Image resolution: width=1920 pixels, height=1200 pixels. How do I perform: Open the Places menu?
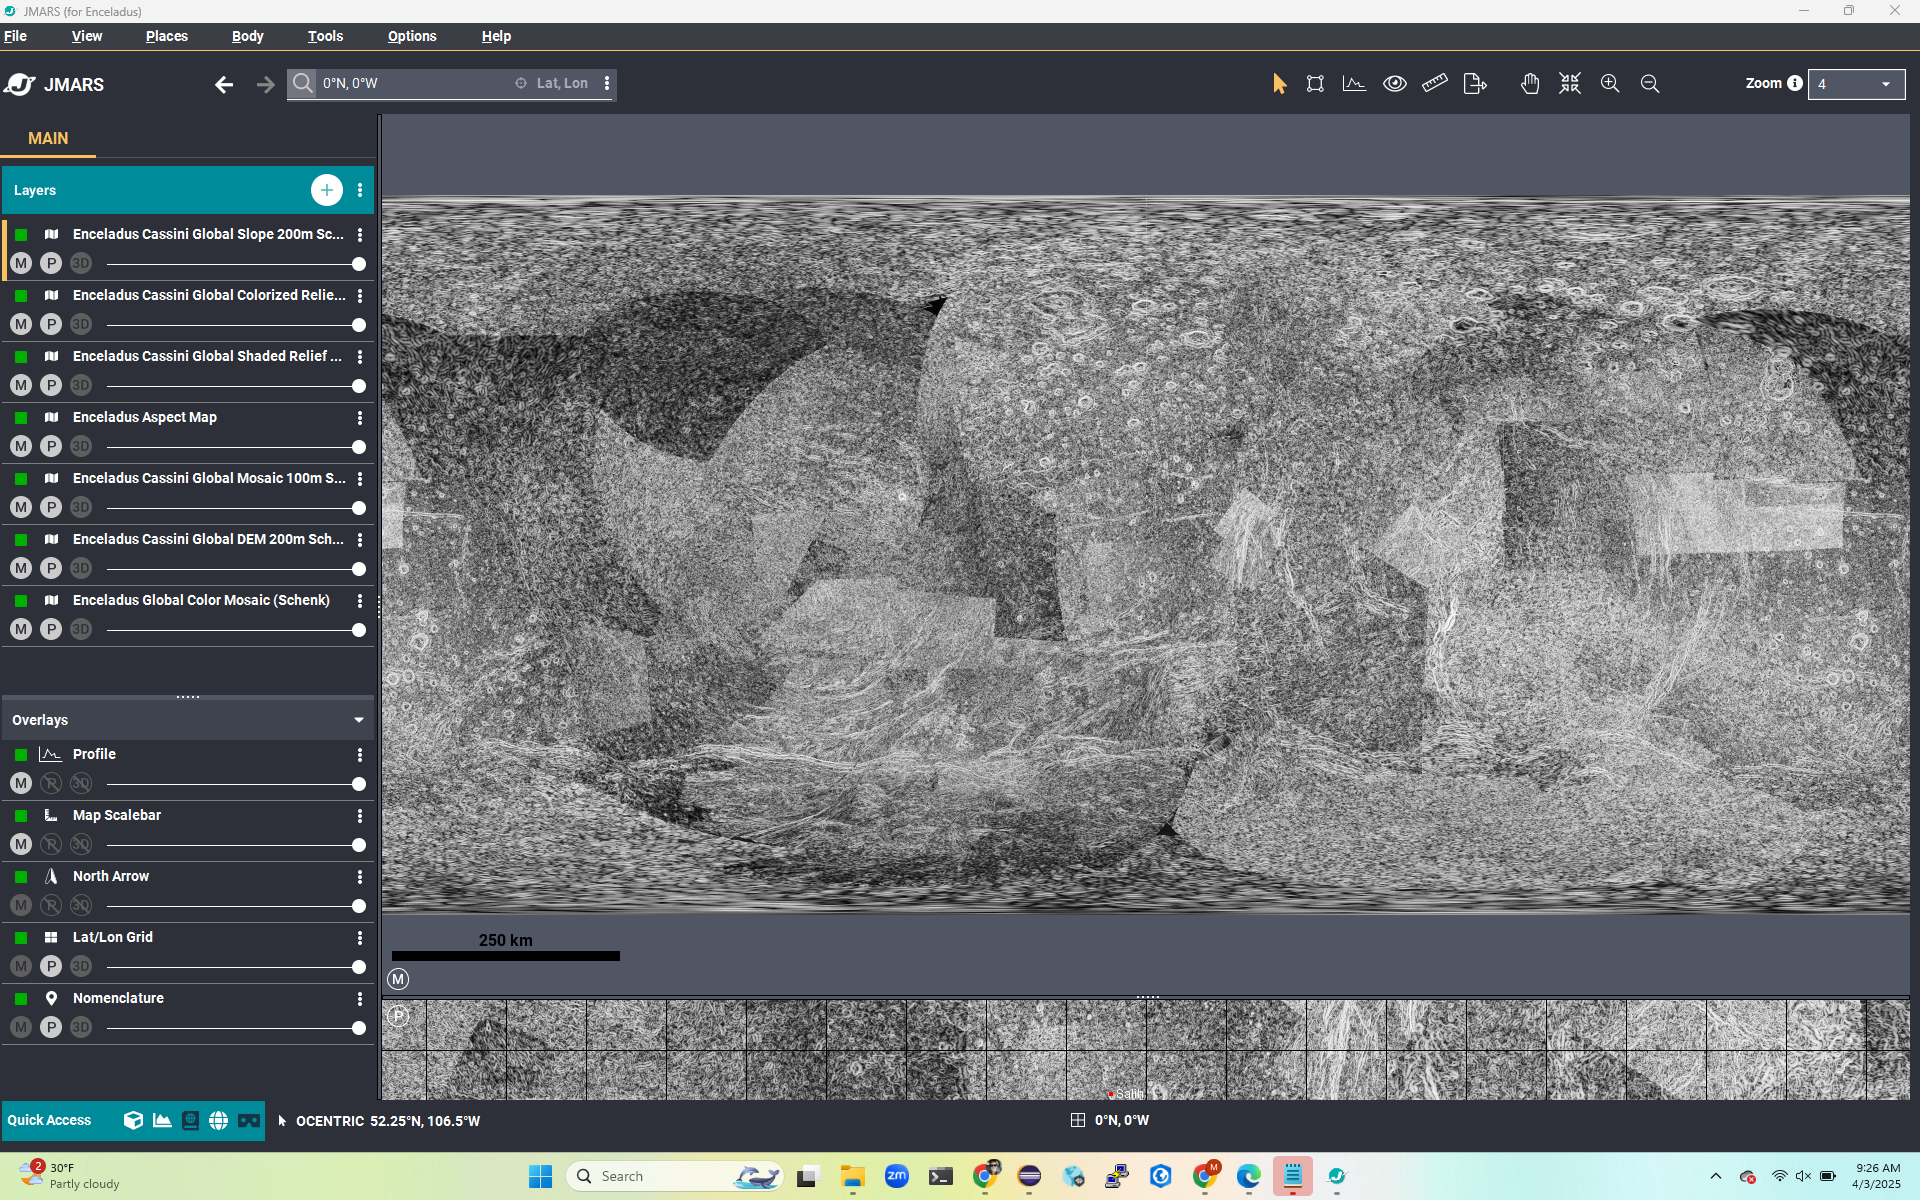[x=166, y=36]
